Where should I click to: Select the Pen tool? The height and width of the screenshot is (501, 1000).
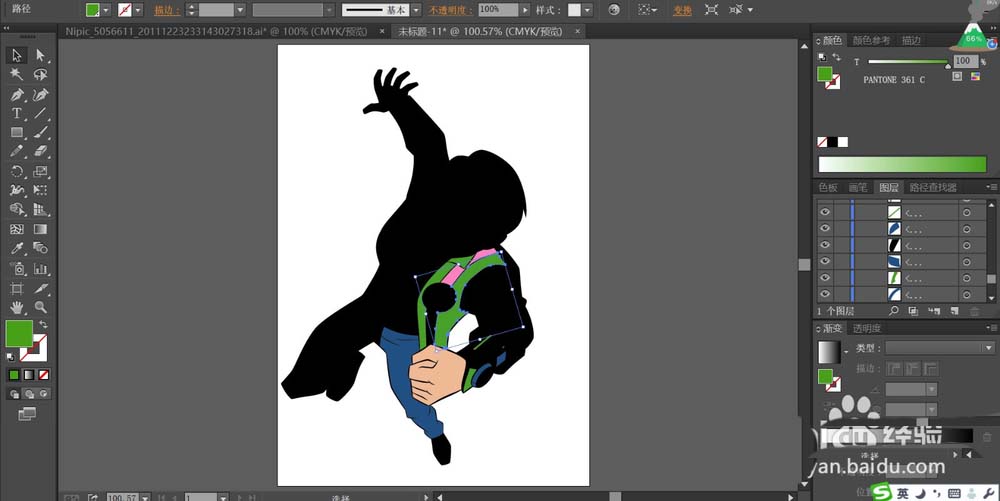click(17, 95)
